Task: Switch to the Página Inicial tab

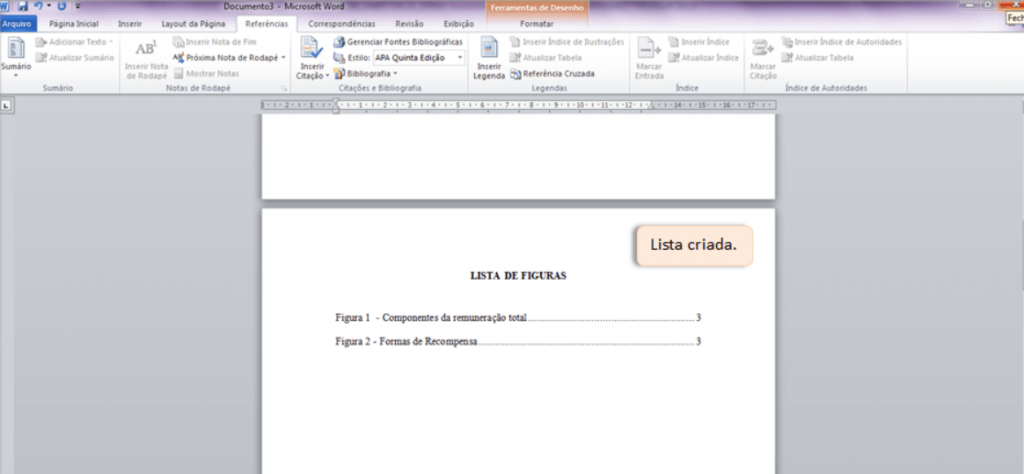Action: pos(73,23)
